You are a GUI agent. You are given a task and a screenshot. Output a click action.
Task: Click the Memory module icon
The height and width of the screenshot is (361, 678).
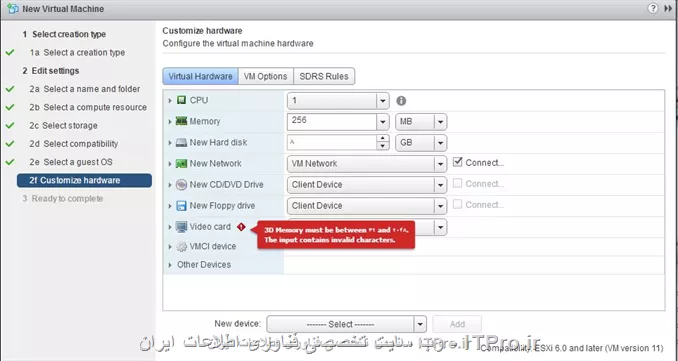pyautogui.click(x=182, y=121)
